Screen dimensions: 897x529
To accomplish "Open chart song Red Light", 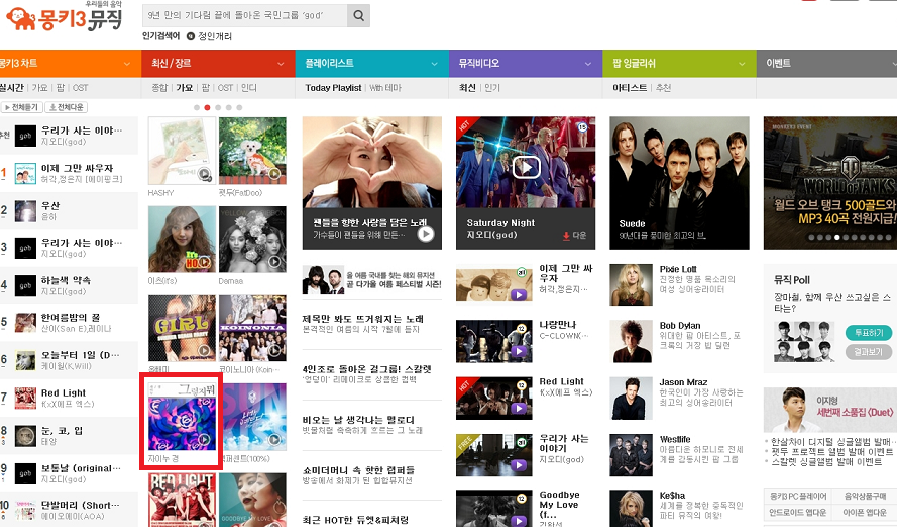I will coord(63,393).
